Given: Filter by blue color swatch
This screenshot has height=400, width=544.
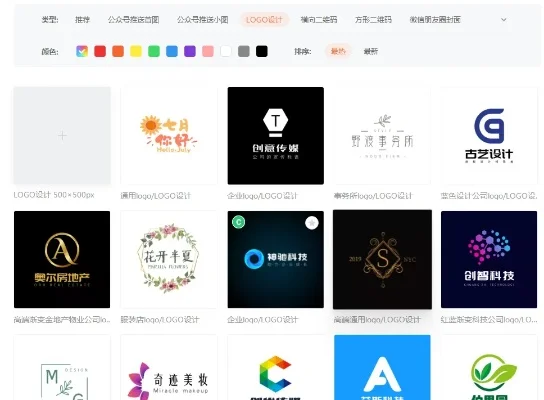Looking at the screenshot, I should click(172, 51).
